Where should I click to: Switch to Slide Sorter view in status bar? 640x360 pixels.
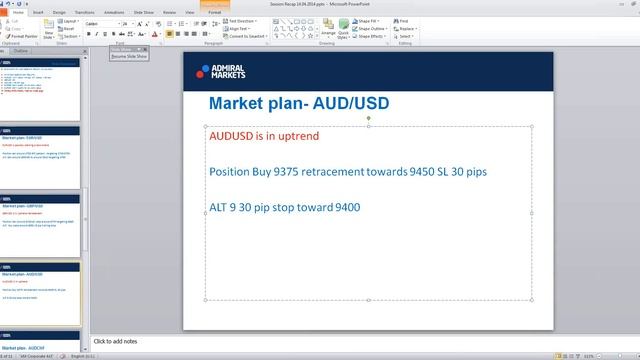pos(565,356)
